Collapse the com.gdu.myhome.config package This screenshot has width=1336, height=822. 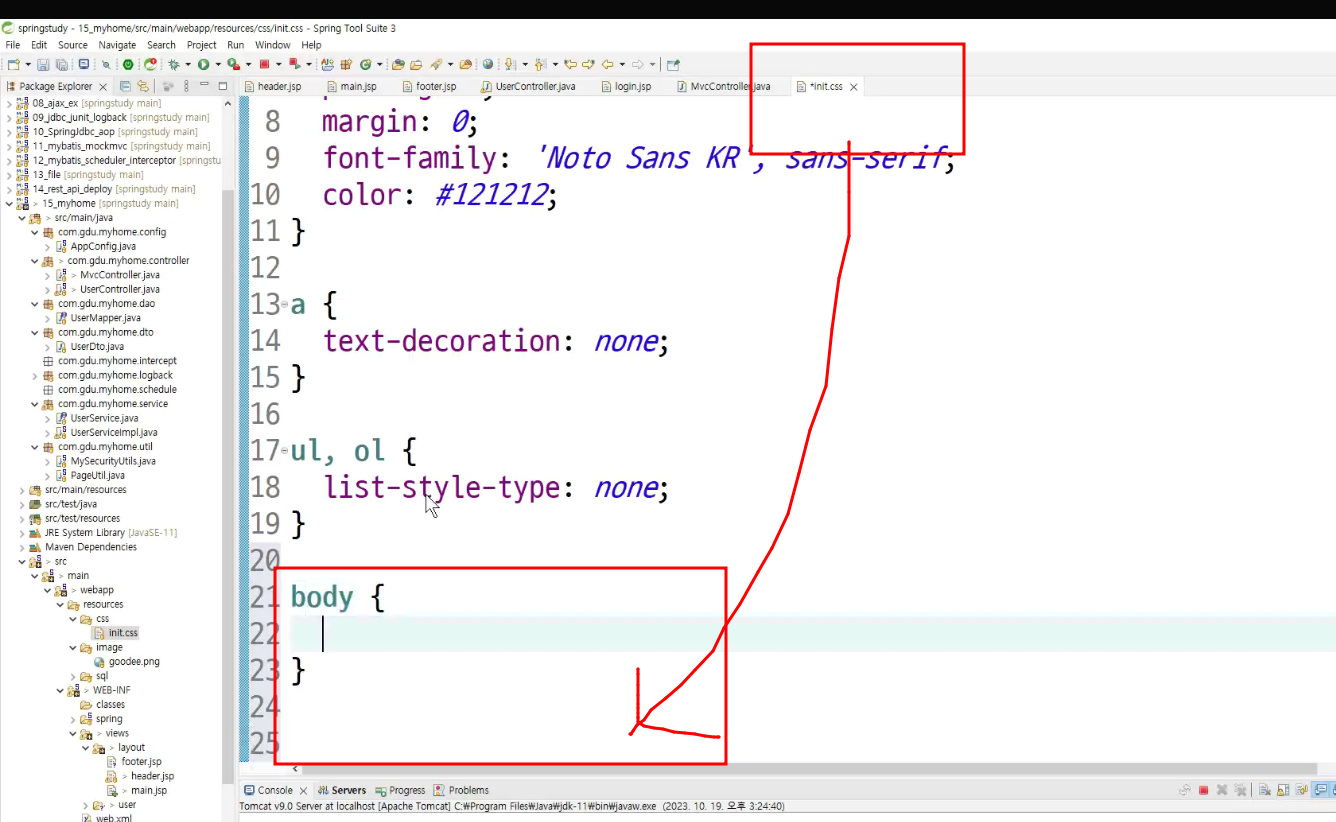(x=34, y=232)
